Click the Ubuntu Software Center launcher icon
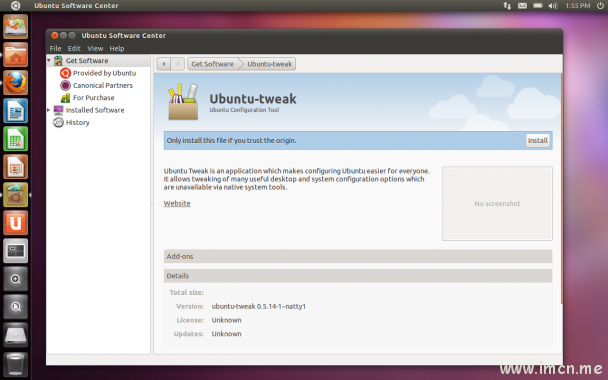The height and width of the screenshot is (380, 608). (x=16, y=195)
